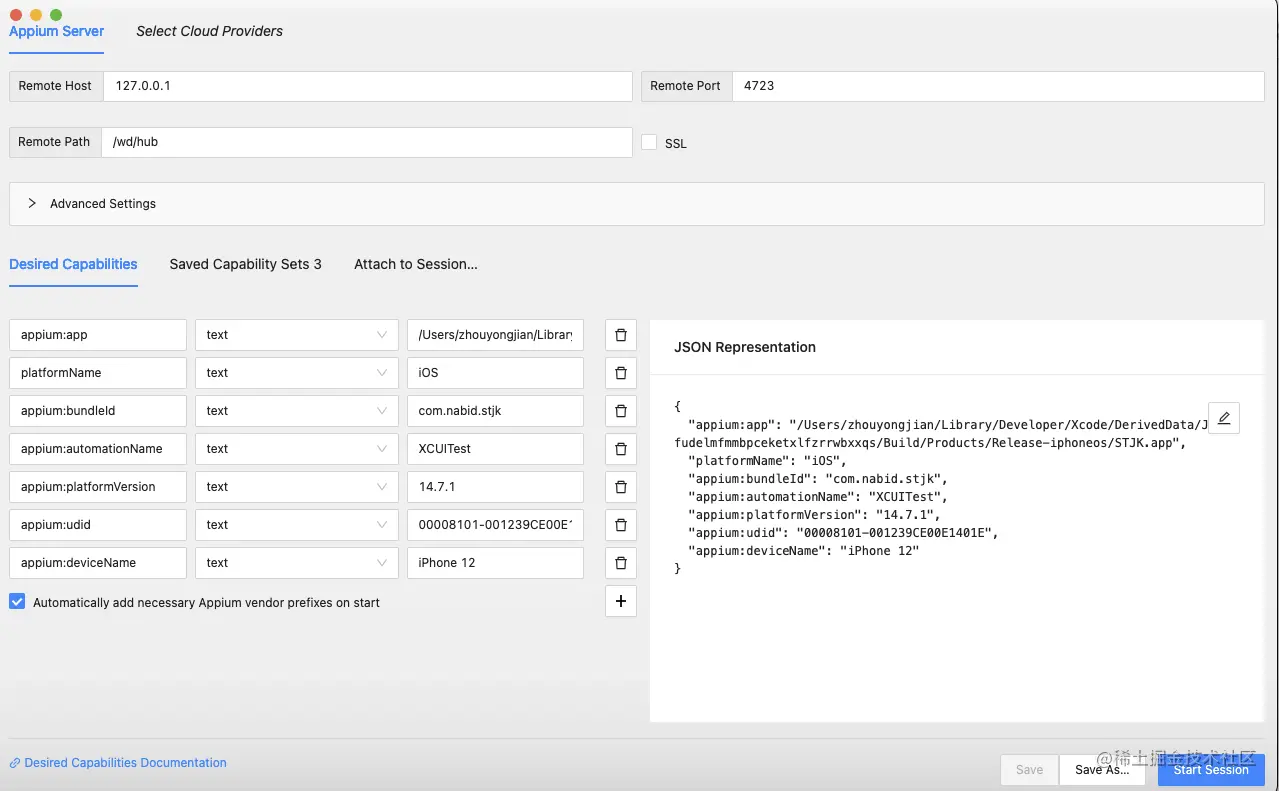Click the XCUITest value field
The width and height of the screenshot is (1279, 791).
click(495, 449)
